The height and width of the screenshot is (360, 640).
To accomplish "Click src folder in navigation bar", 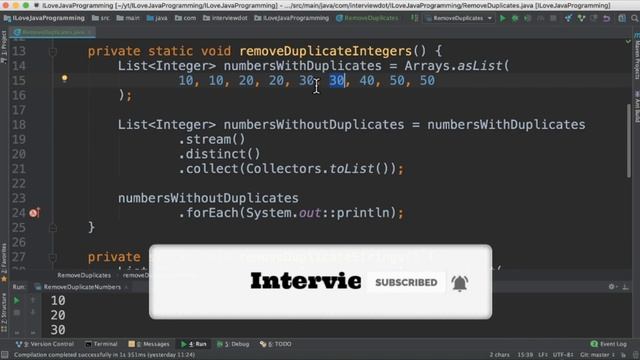I will (100, 18).
